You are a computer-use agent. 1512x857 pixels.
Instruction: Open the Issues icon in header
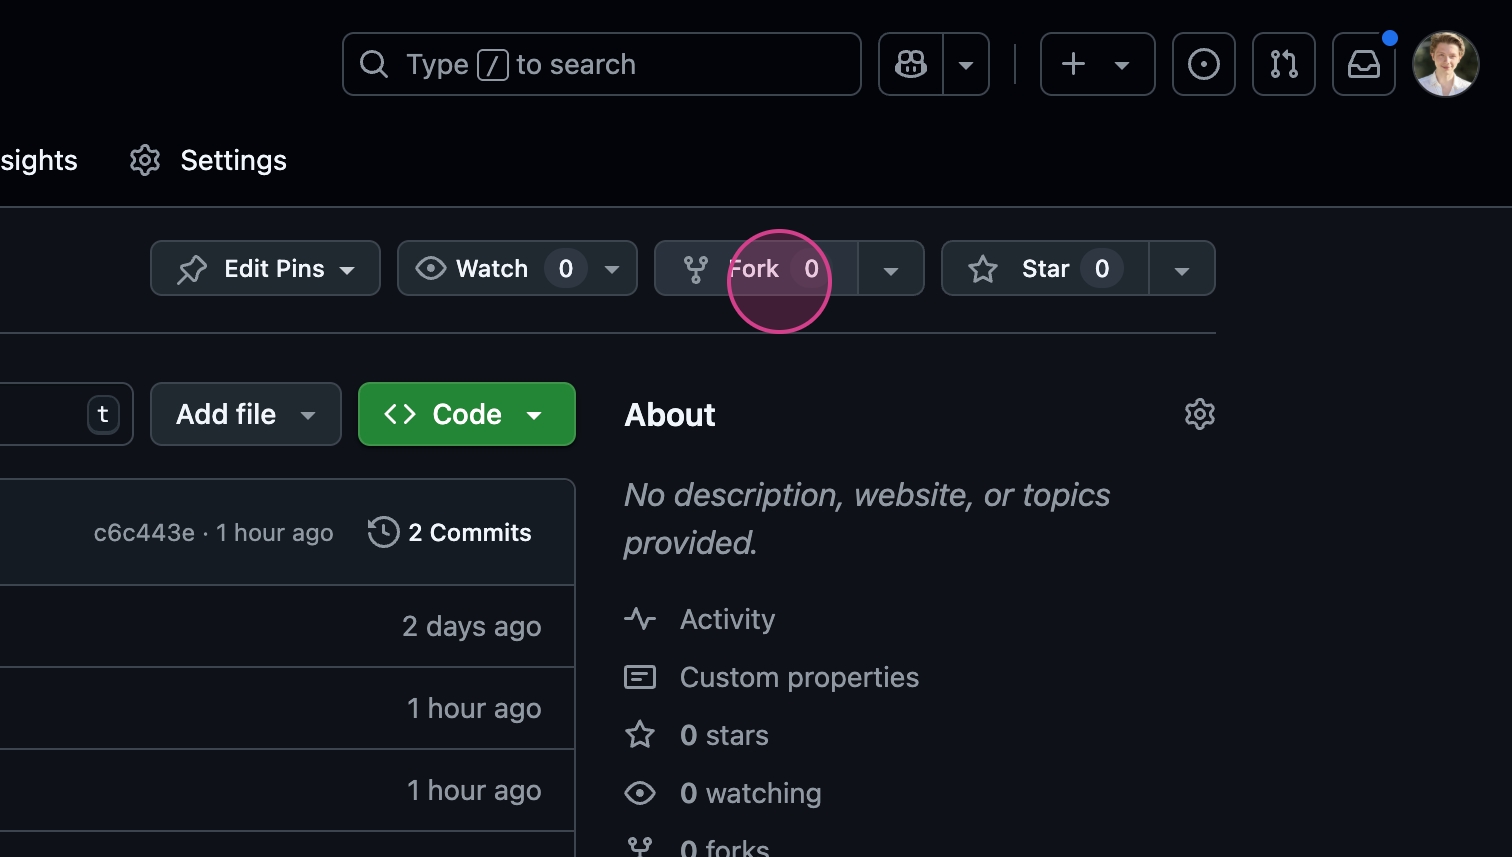pyautogui.click(x=1203, y=64)
